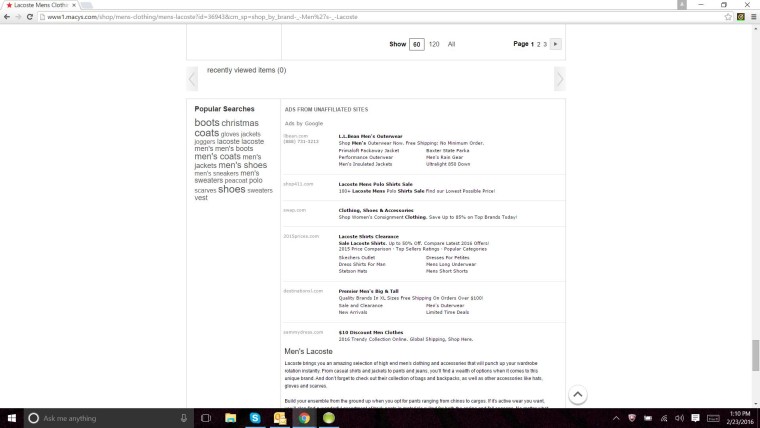
Task: Click back-to-top circular arrow button
Action: (x=578, y=395)
